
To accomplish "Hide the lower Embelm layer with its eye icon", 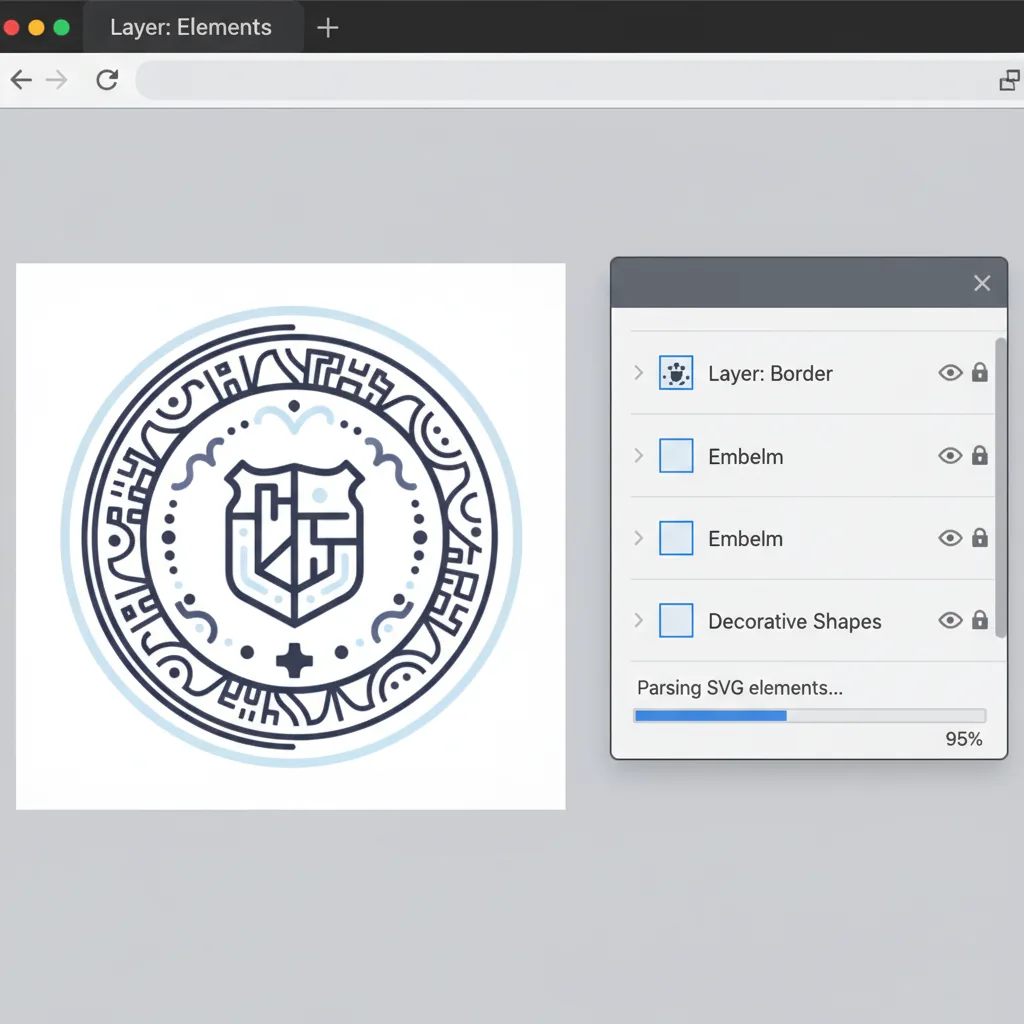I will pyautogui.click(x=950, y=538).
